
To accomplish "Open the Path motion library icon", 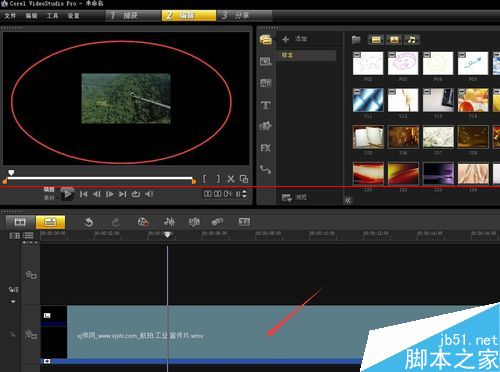I will coord(266,169).
